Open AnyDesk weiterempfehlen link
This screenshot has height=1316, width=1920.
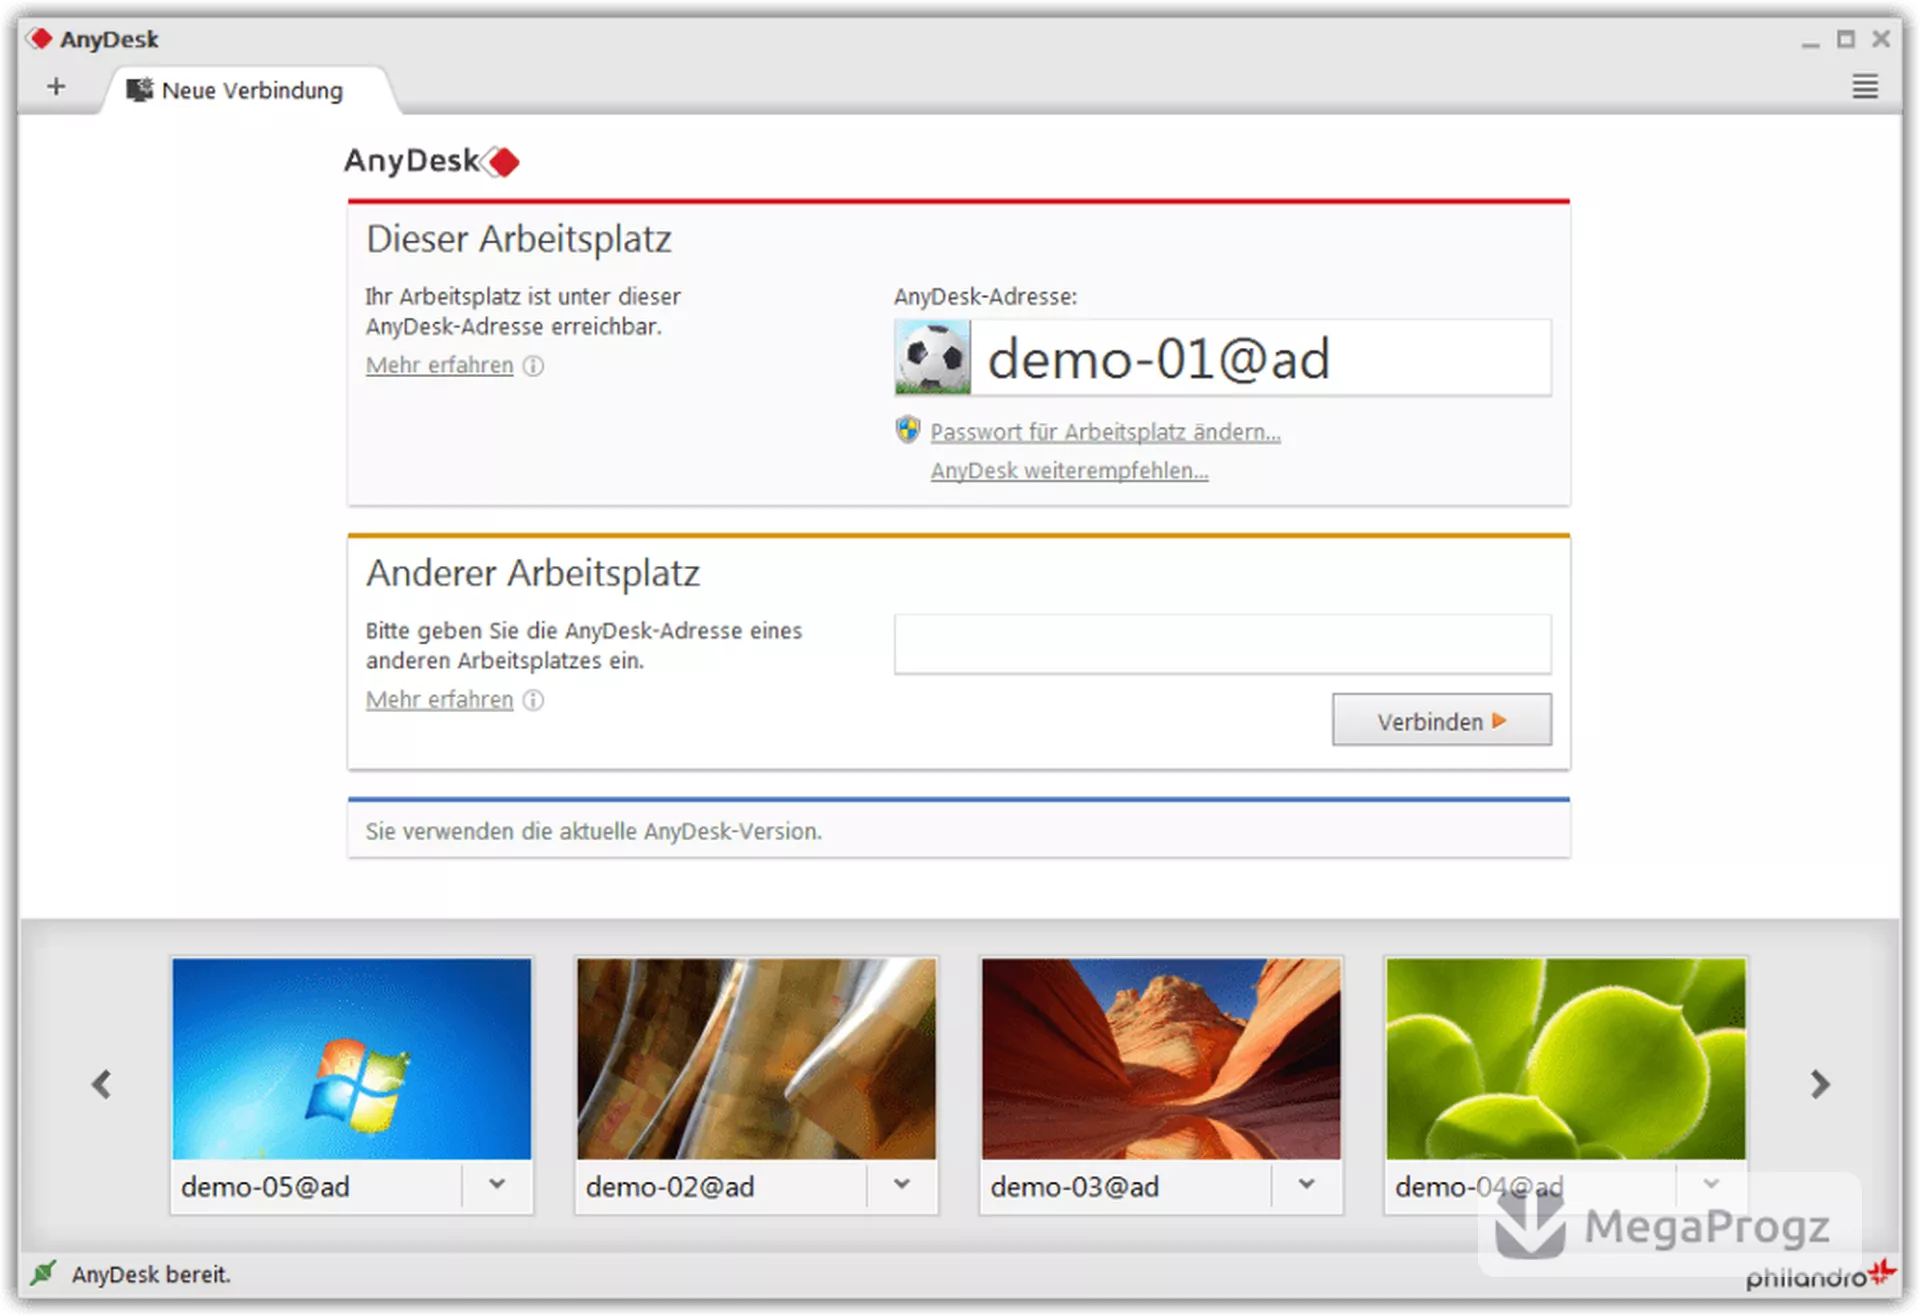click(x=1069, y=470)
